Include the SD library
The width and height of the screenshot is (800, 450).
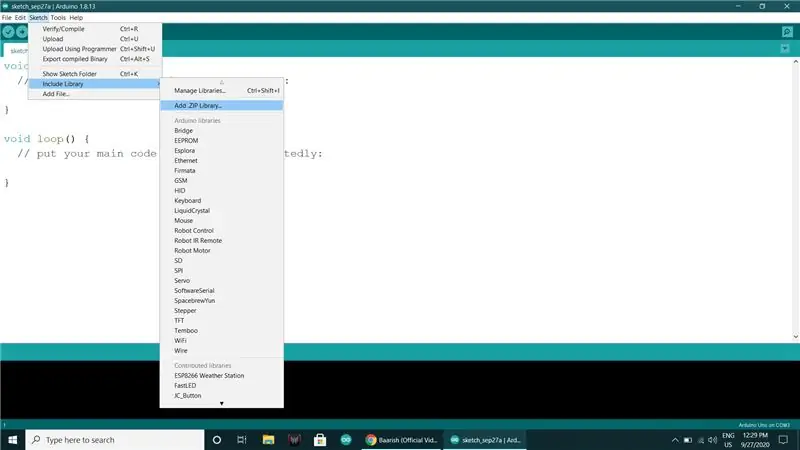coord(221,261)
